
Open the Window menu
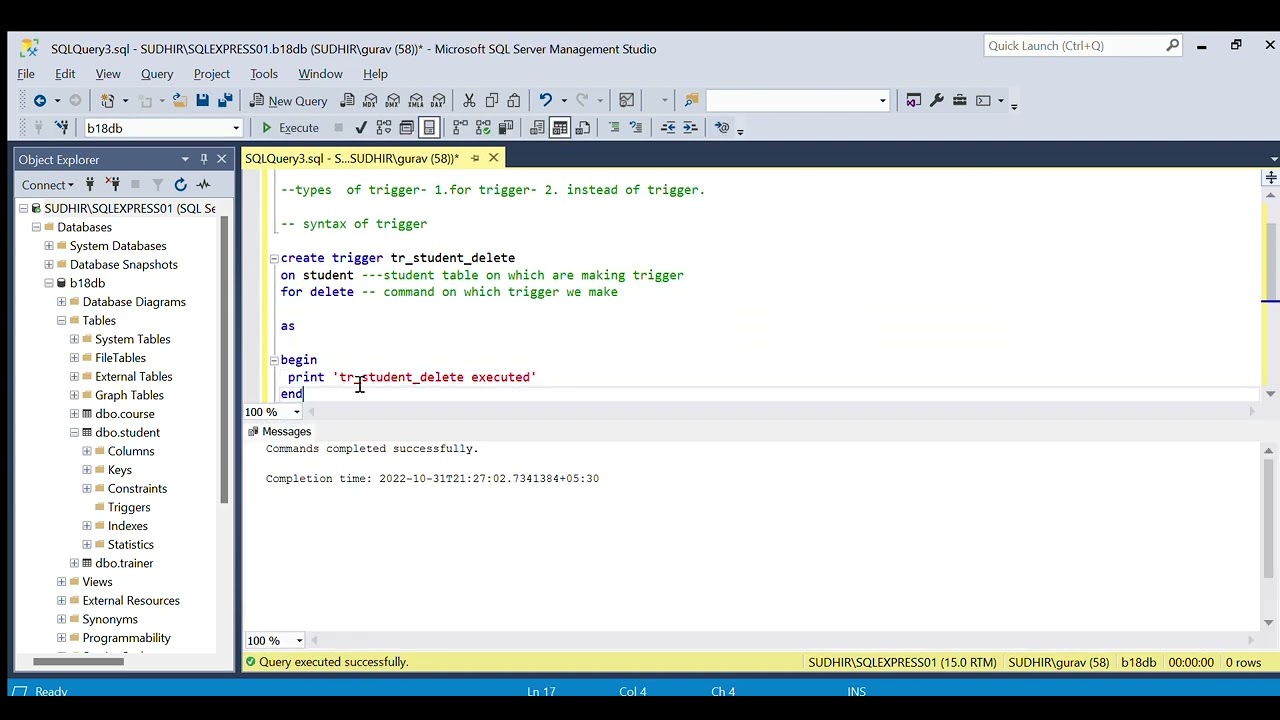320,74
